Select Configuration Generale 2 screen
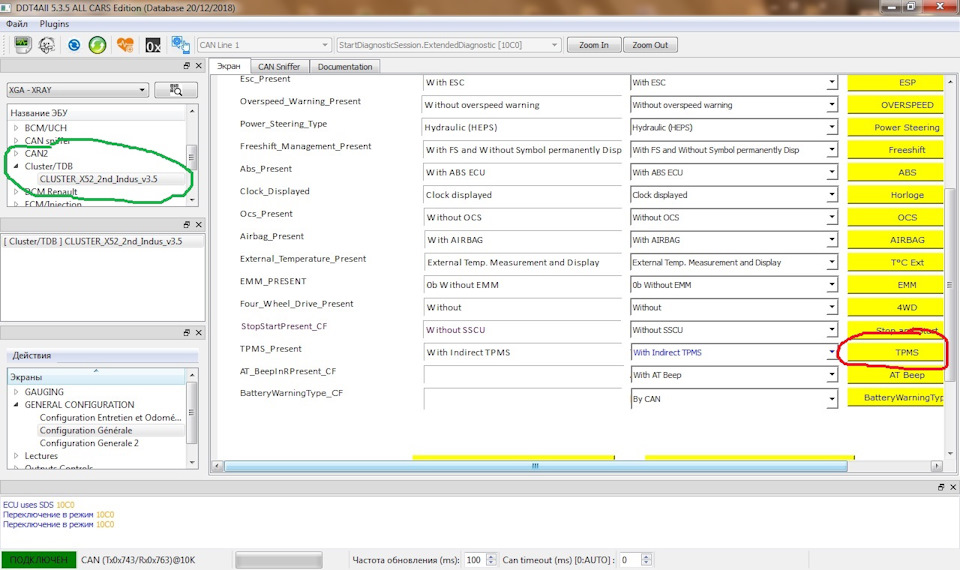Viewport: 960px width, 570px height. pyautogui.click(x=89, y=443)
